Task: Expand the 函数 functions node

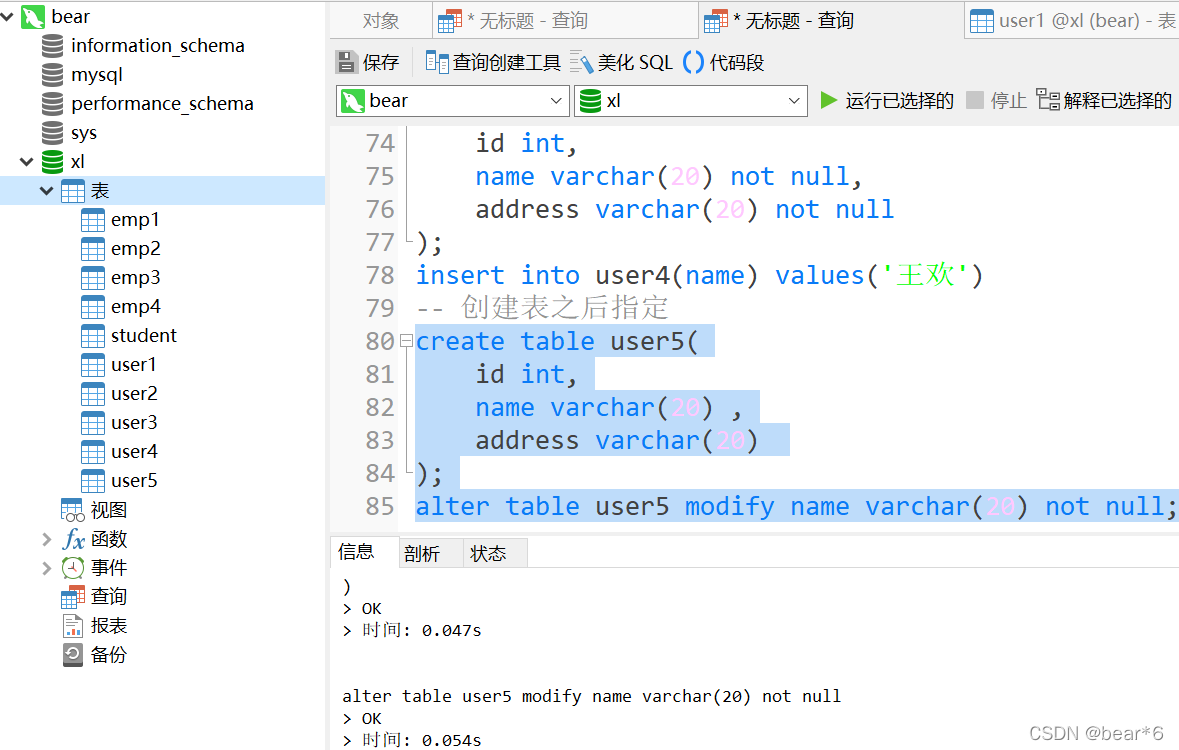Action: click(47, 539)
